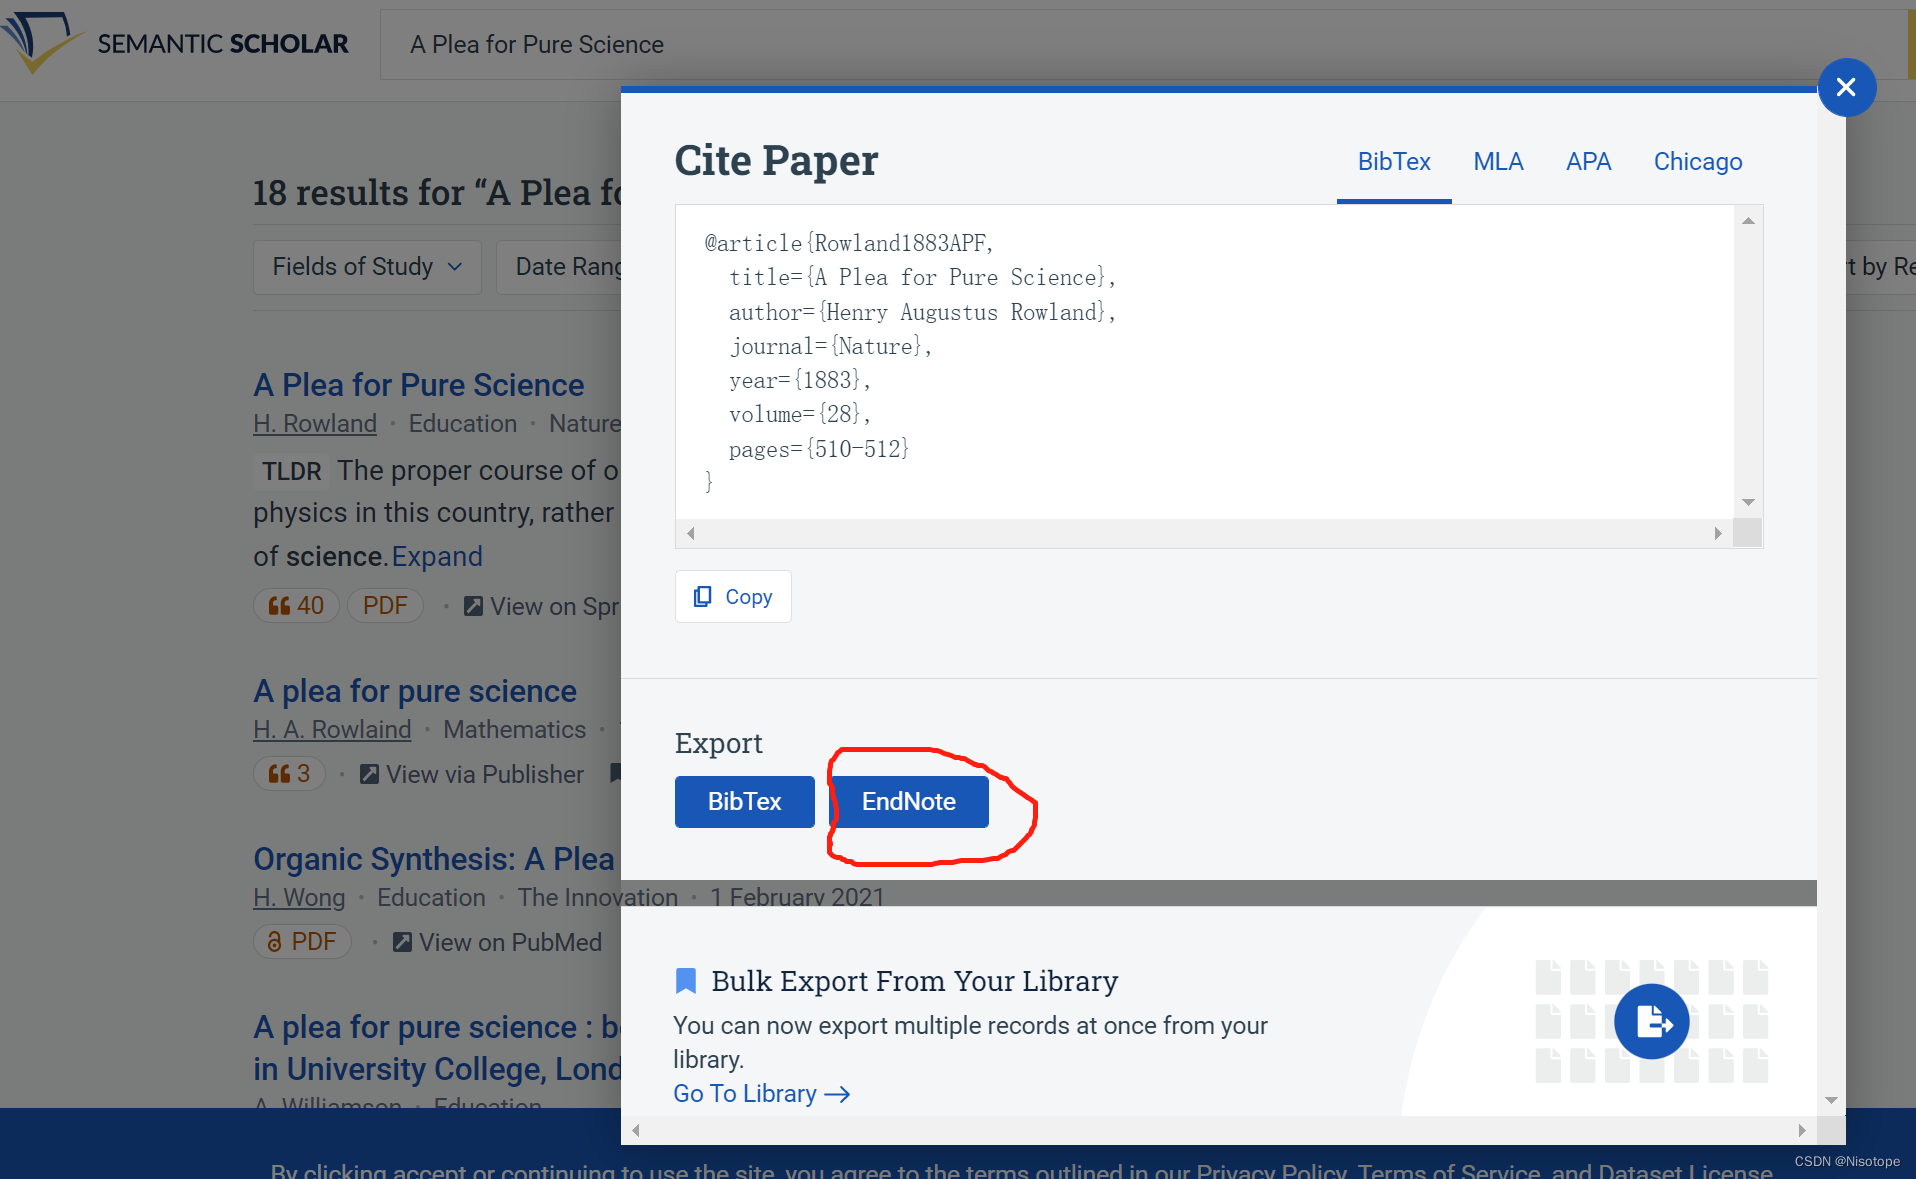Screen dimensions: 1916x1179
Task: Click the citation box scroll up arrow
Action: tap(1748, 221)
